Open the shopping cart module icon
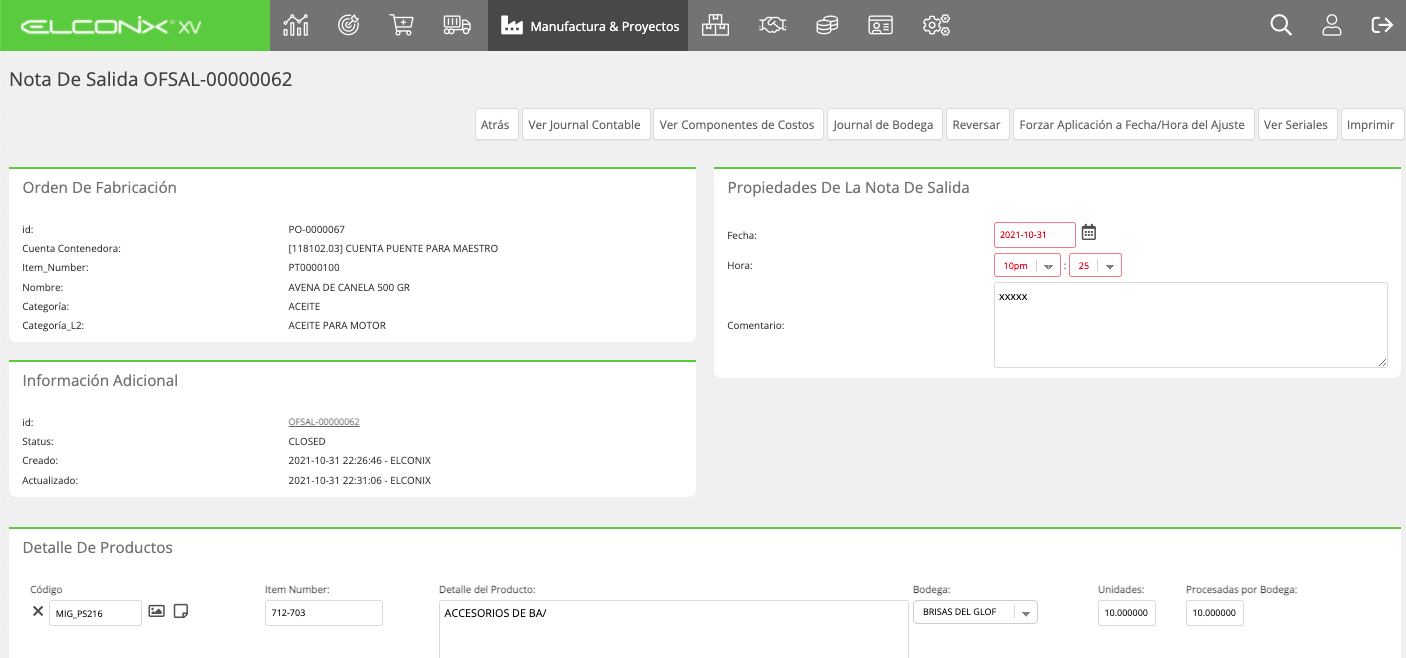This screenshot has height=658, width=1406. click(x=401, y=25)
